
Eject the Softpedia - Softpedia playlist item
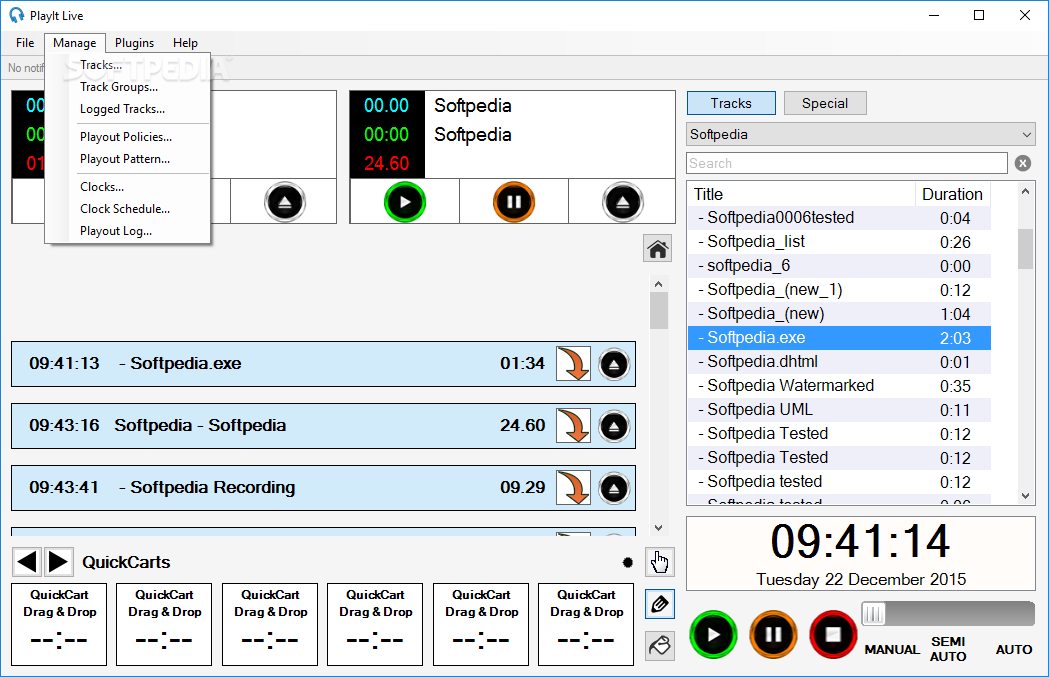tap(614, 426)
